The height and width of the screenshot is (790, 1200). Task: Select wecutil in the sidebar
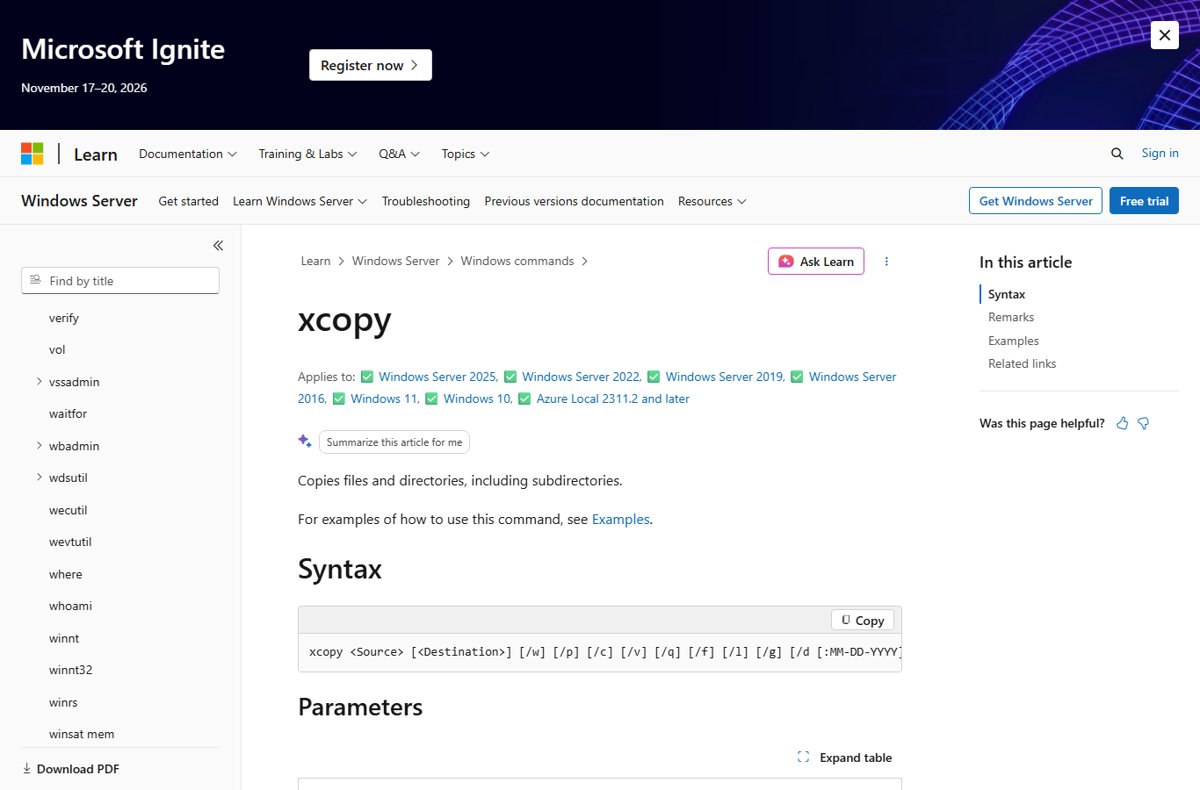(68, 510)
